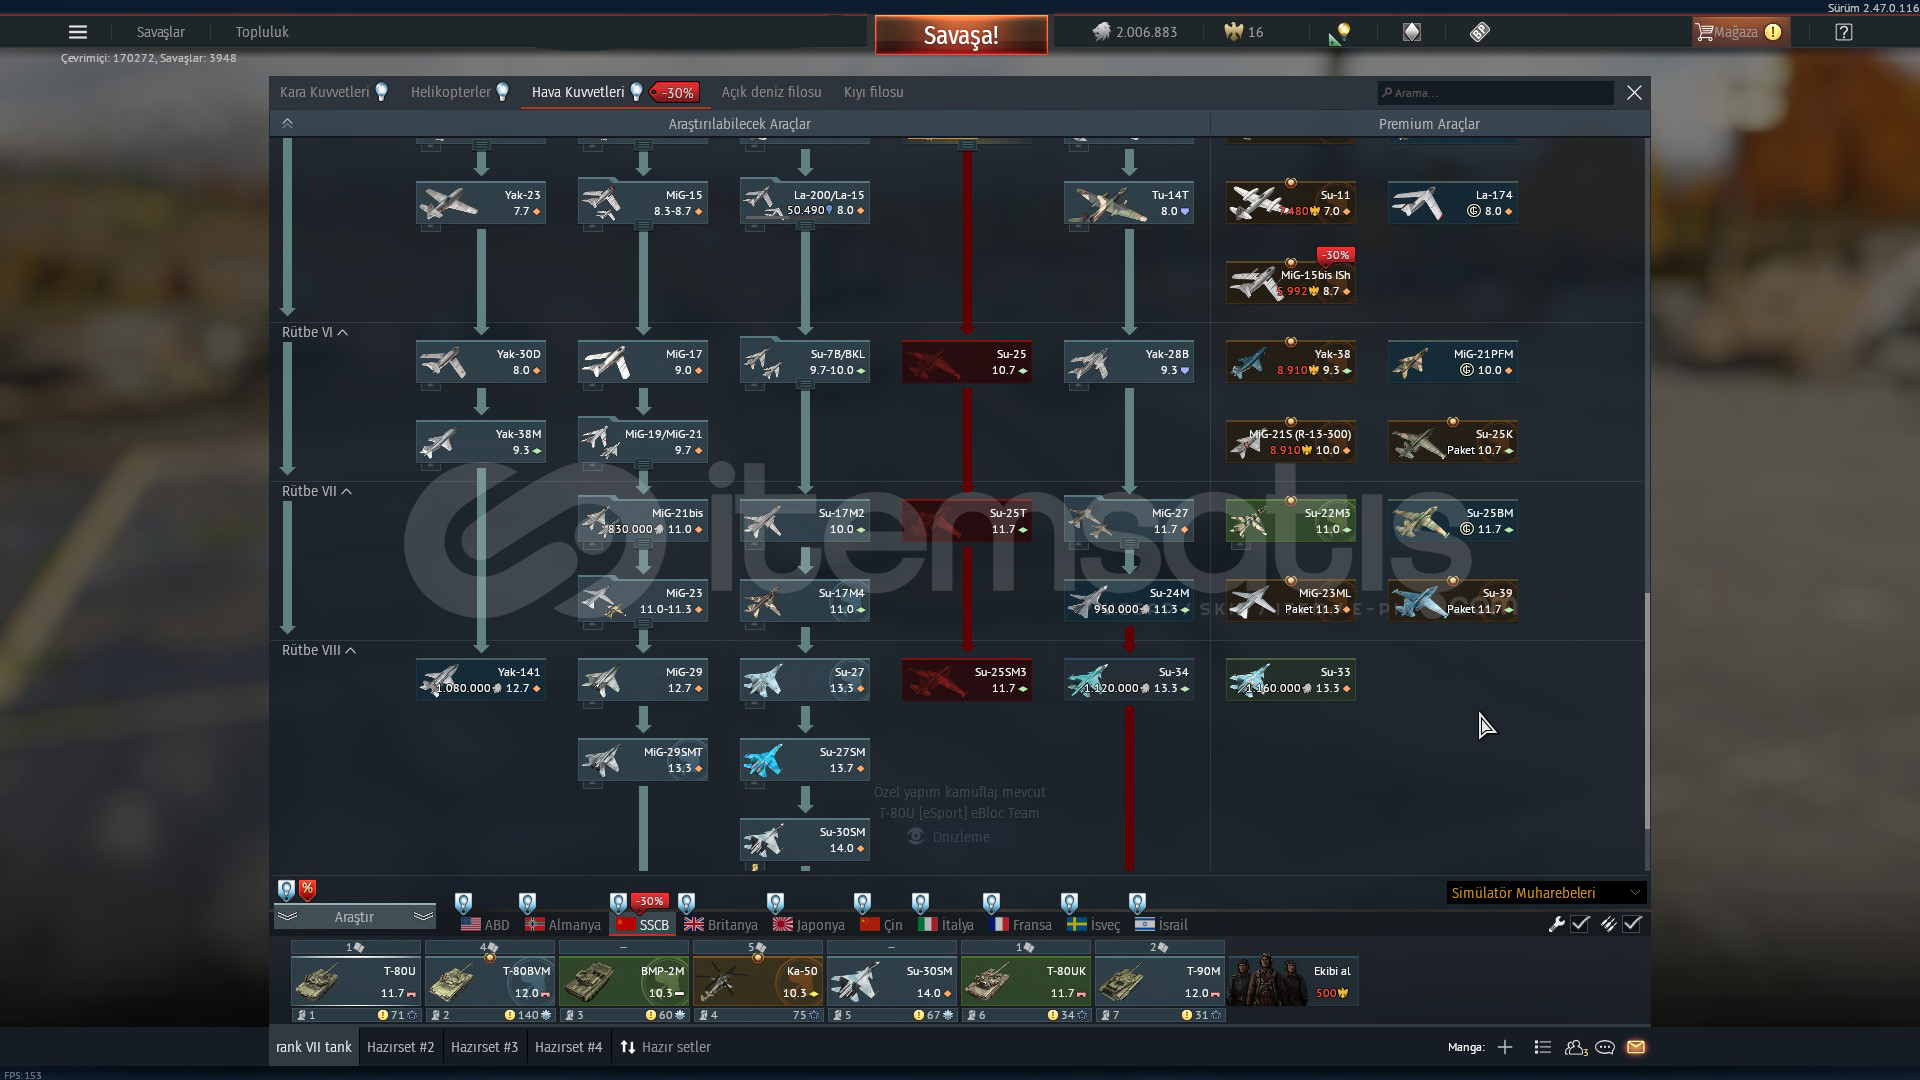Select the Japonya nation tab

(808, 925)
